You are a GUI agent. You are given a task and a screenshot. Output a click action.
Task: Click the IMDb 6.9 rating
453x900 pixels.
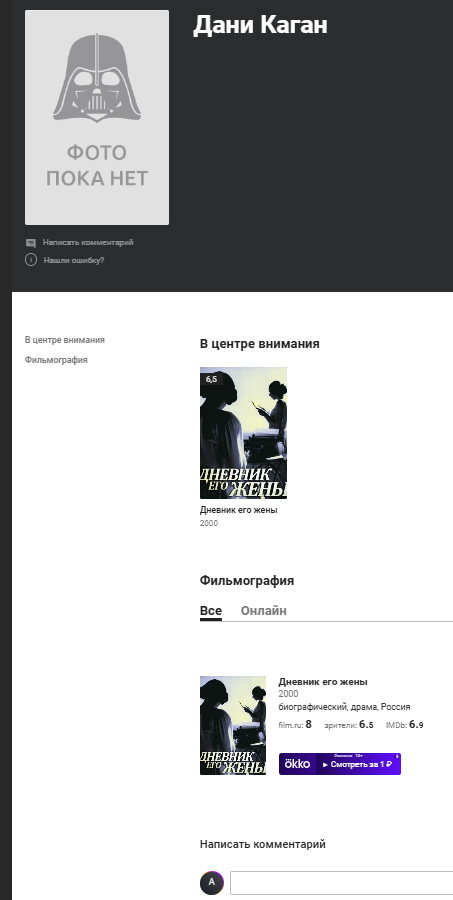(x=405, y=725)
